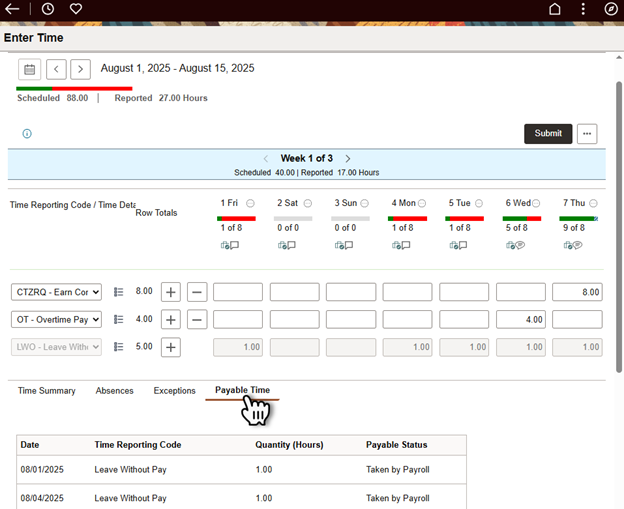Open absence request icon under 1 Fri

[225, 245]
